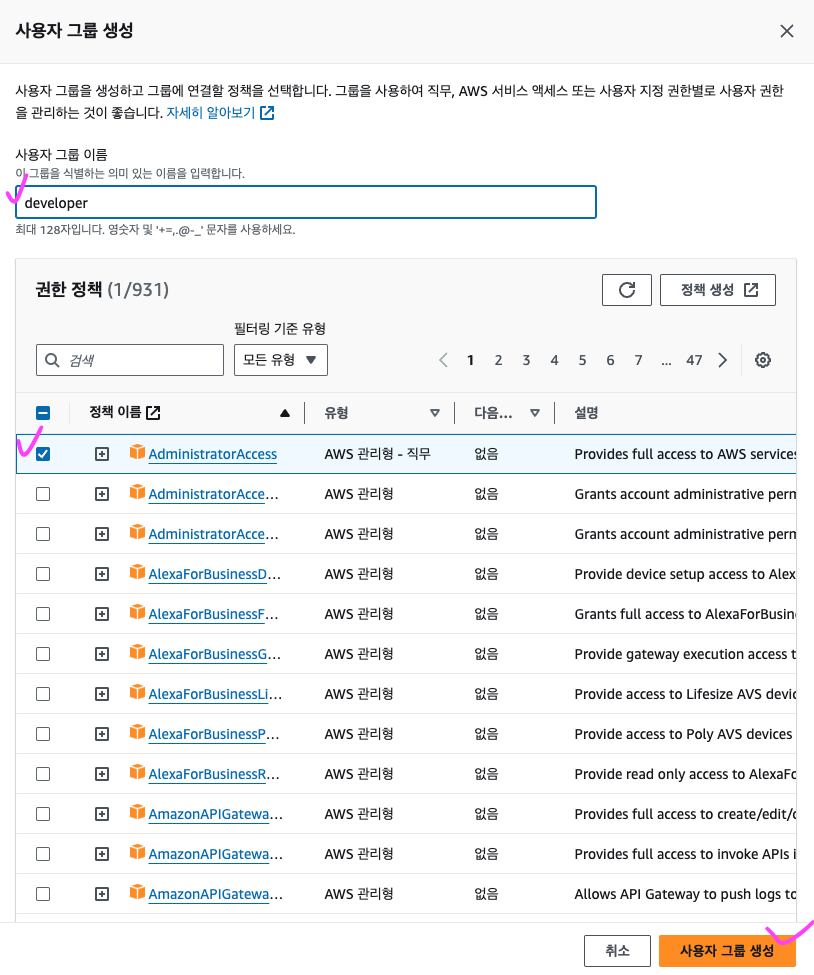814x975 pixels.
Task: Toggle the select-all header checkbox
Action: [x=43, y=413]
